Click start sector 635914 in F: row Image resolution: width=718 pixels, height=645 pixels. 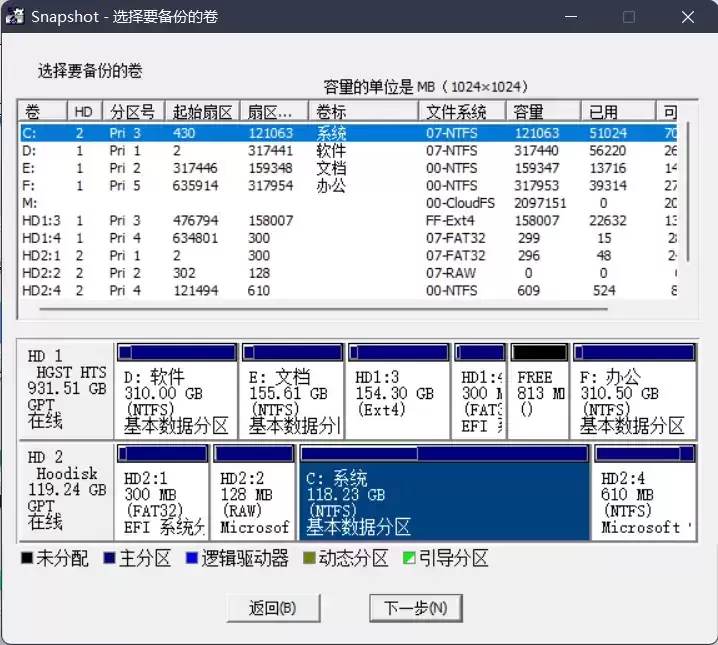(x=196, y=185)
